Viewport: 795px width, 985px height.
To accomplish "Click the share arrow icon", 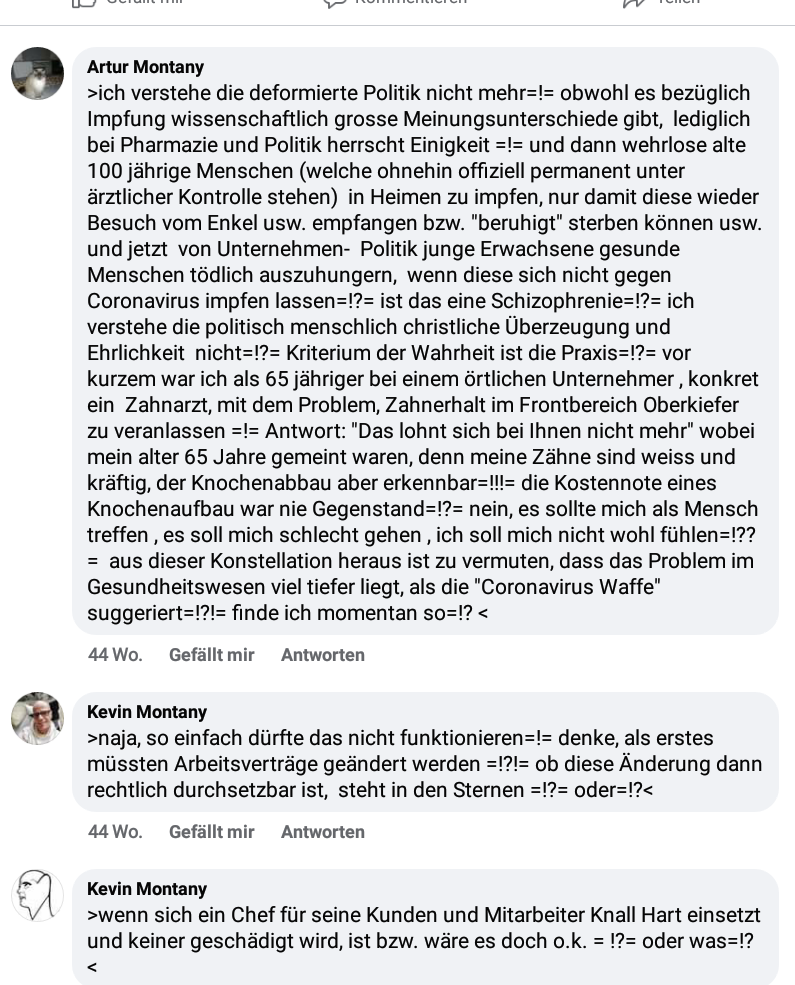I will [633, 3].
